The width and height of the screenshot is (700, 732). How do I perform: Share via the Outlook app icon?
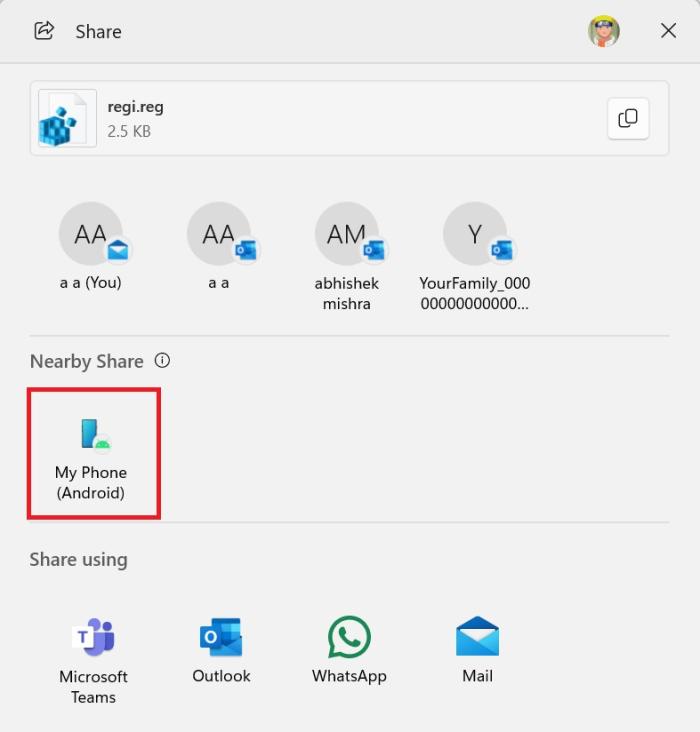221,637
